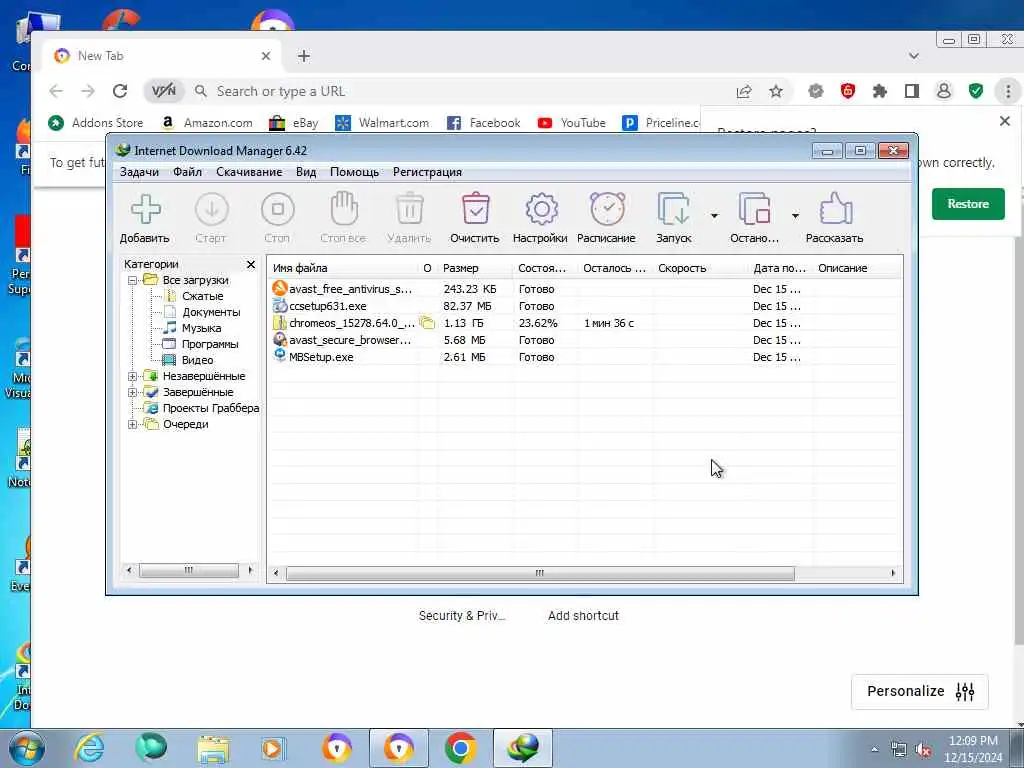The image size is (1024, 768).
Task: Open the YouTube bookmark
Action: [571, 123]
